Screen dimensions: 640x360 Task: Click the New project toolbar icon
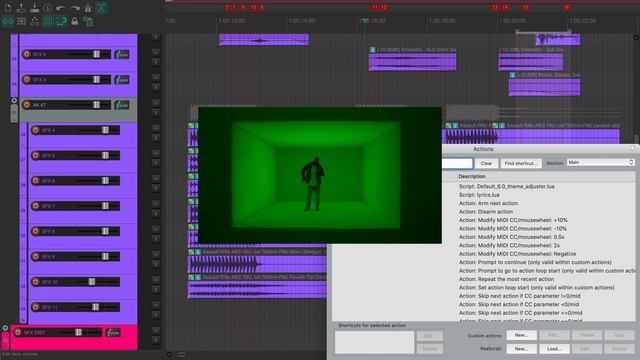tap(8, 8)
